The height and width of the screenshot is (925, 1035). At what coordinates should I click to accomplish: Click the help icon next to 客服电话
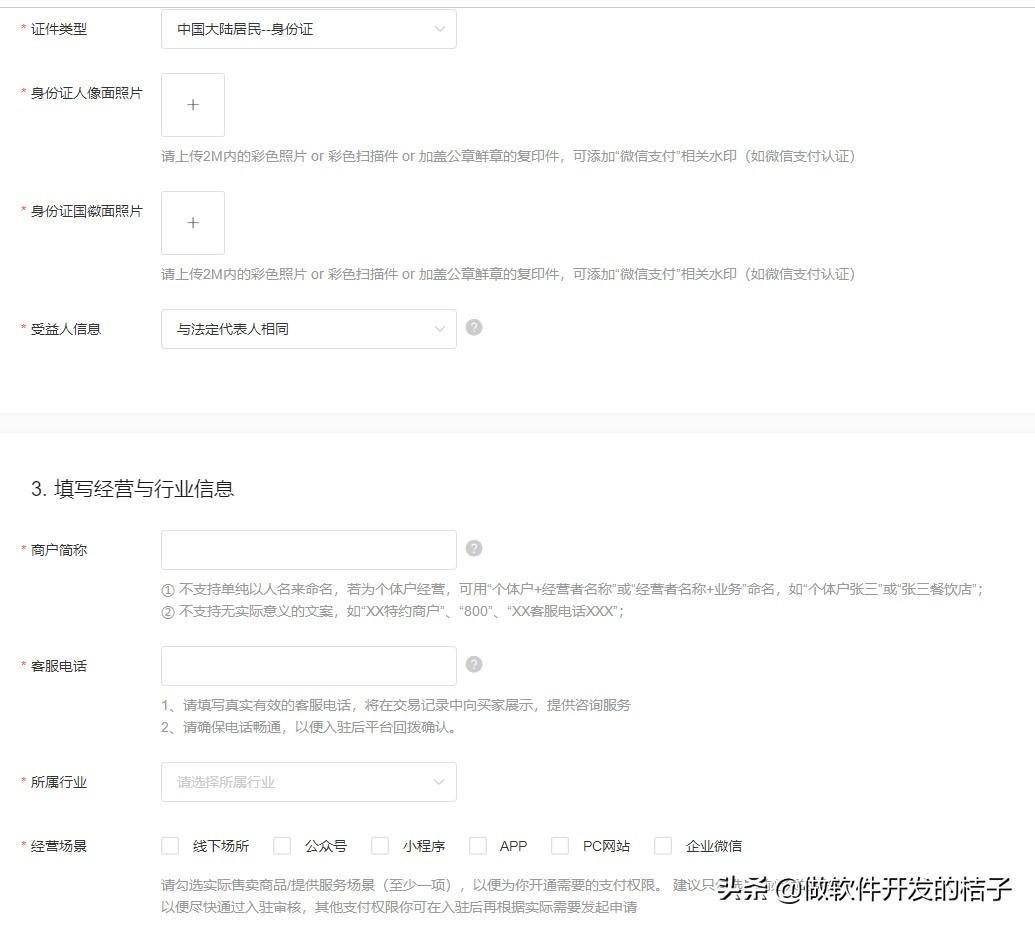474,664
